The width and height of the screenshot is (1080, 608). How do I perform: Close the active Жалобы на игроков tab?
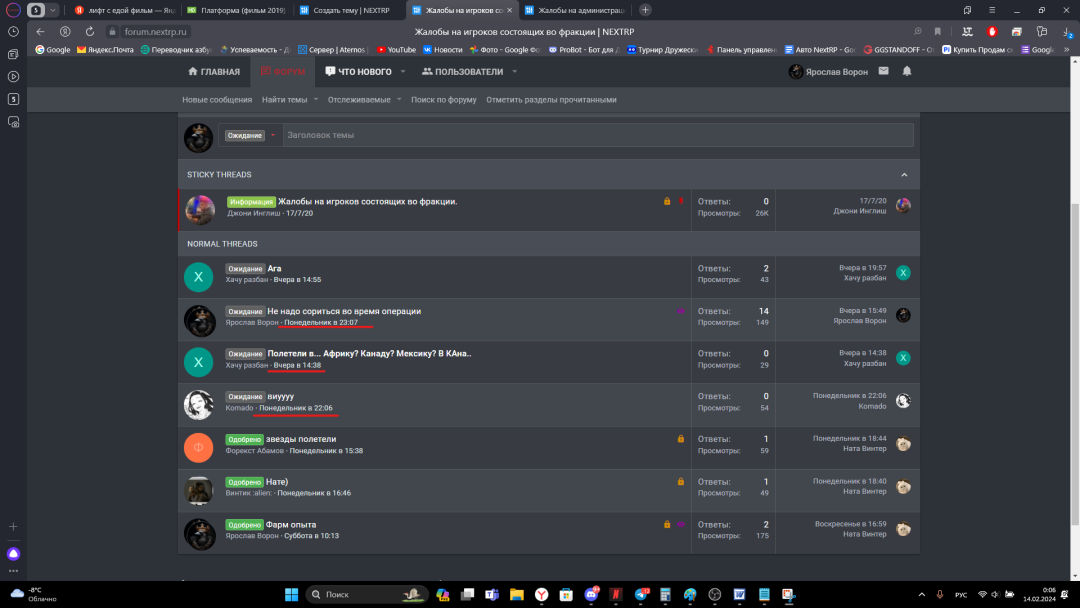point(510,10)
